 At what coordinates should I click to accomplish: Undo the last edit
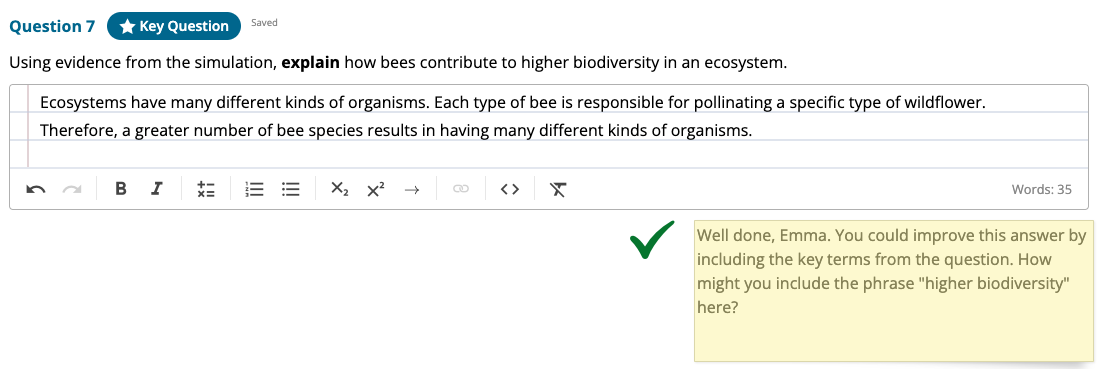(x=35, y=189)
